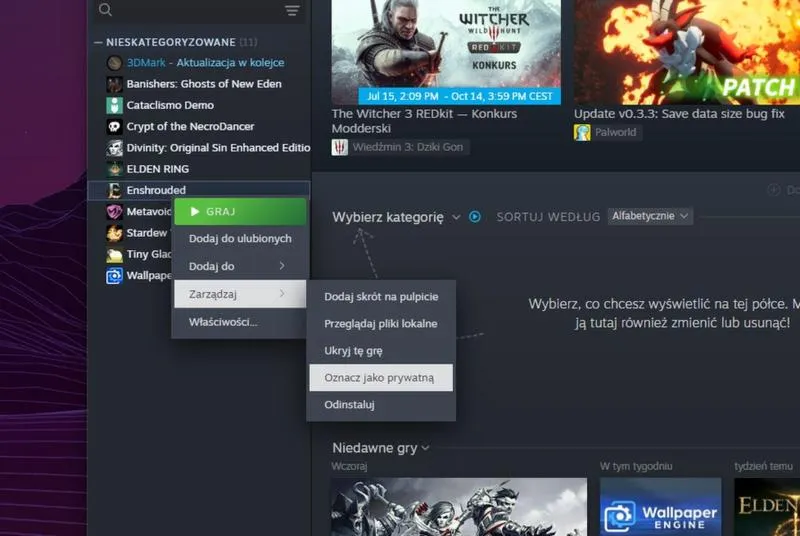Click the Enshrouded game icon

tap(114, 190)
